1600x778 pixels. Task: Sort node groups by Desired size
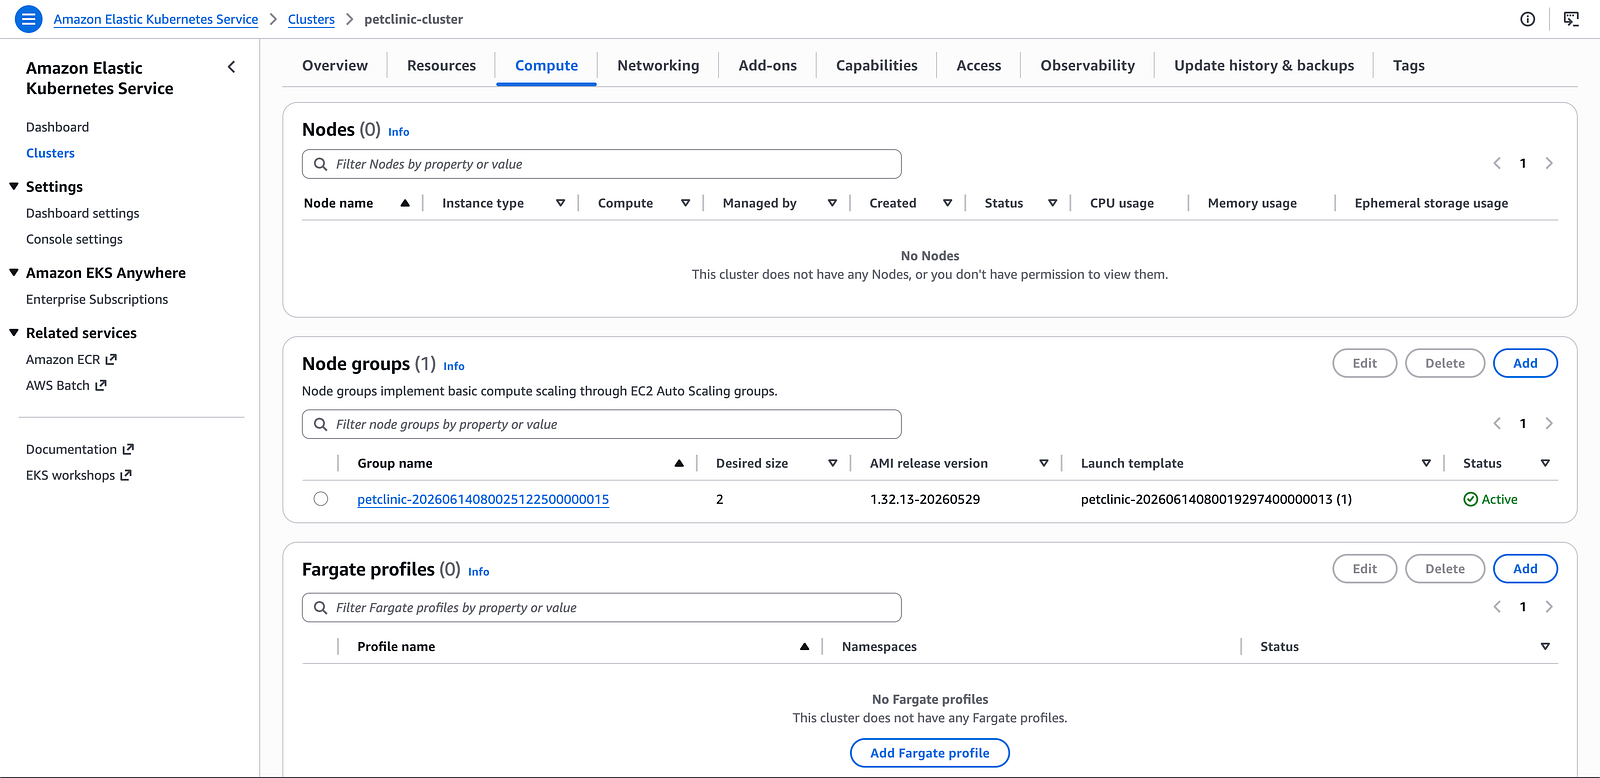pos(832,463)
